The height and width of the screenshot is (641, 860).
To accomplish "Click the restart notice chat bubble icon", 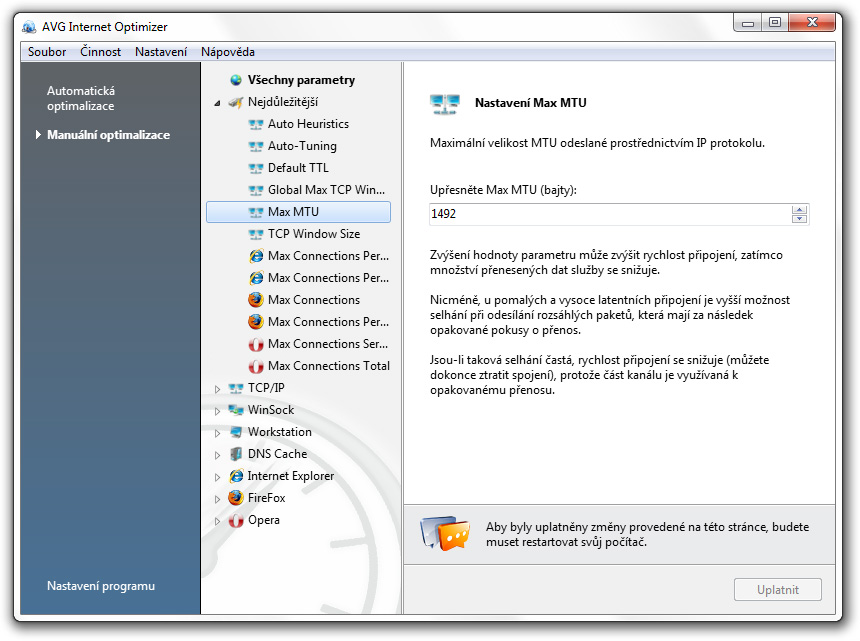I will click(445, 533).
